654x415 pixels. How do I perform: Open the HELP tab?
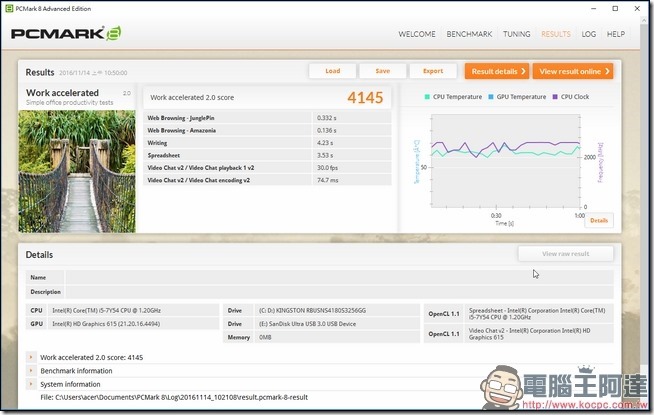point(616,34)
